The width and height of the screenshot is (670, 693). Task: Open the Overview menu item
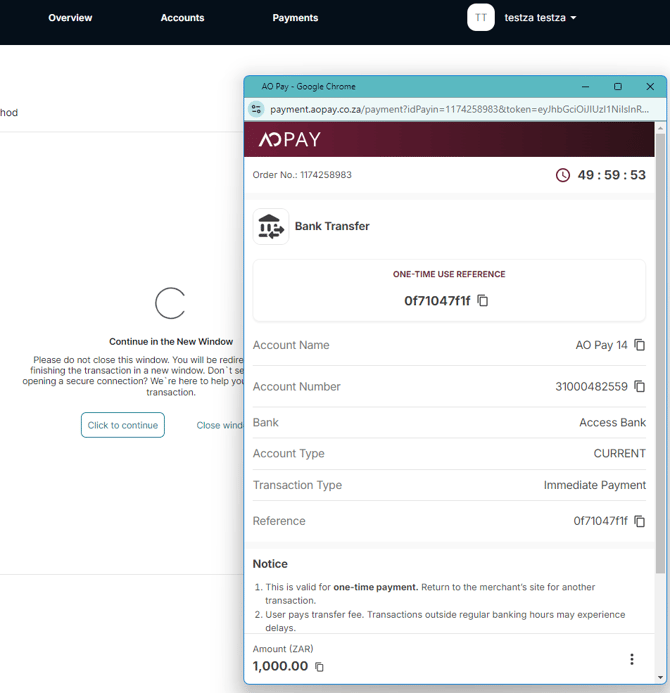click(x=70, y=18)
